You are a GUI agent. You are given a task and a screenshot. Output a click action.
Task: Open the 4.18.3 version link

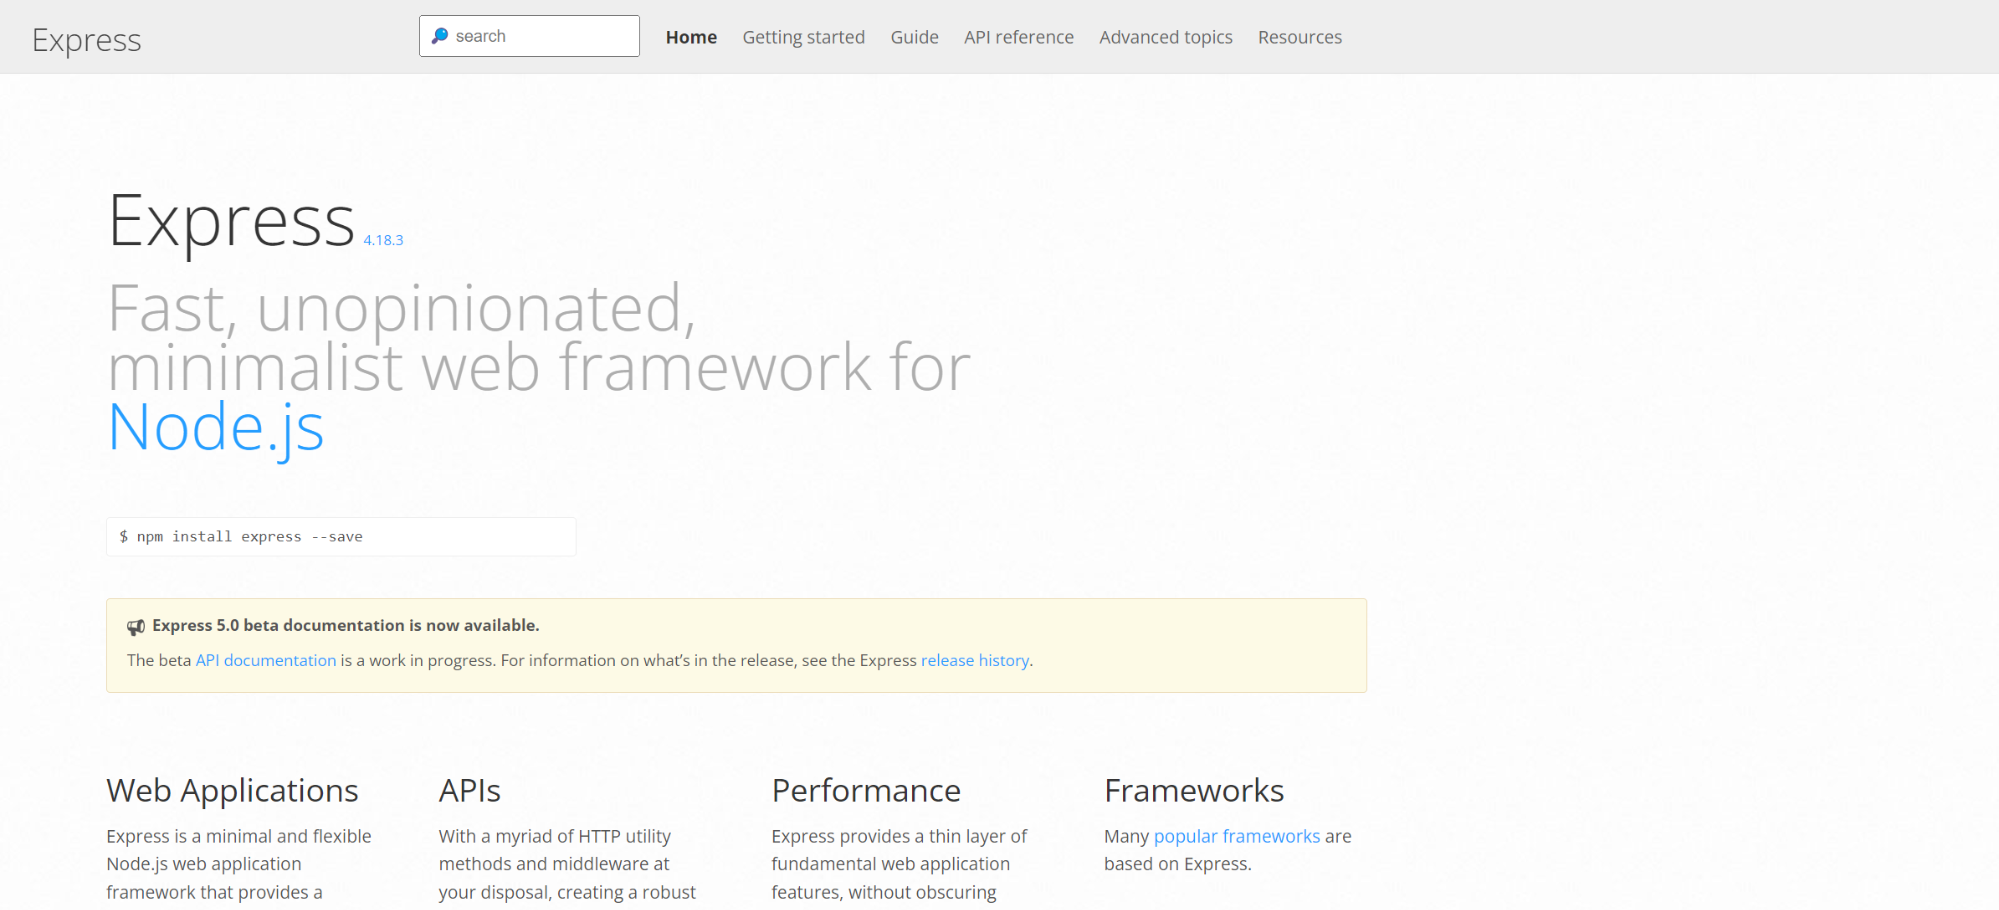click(383, 240)
